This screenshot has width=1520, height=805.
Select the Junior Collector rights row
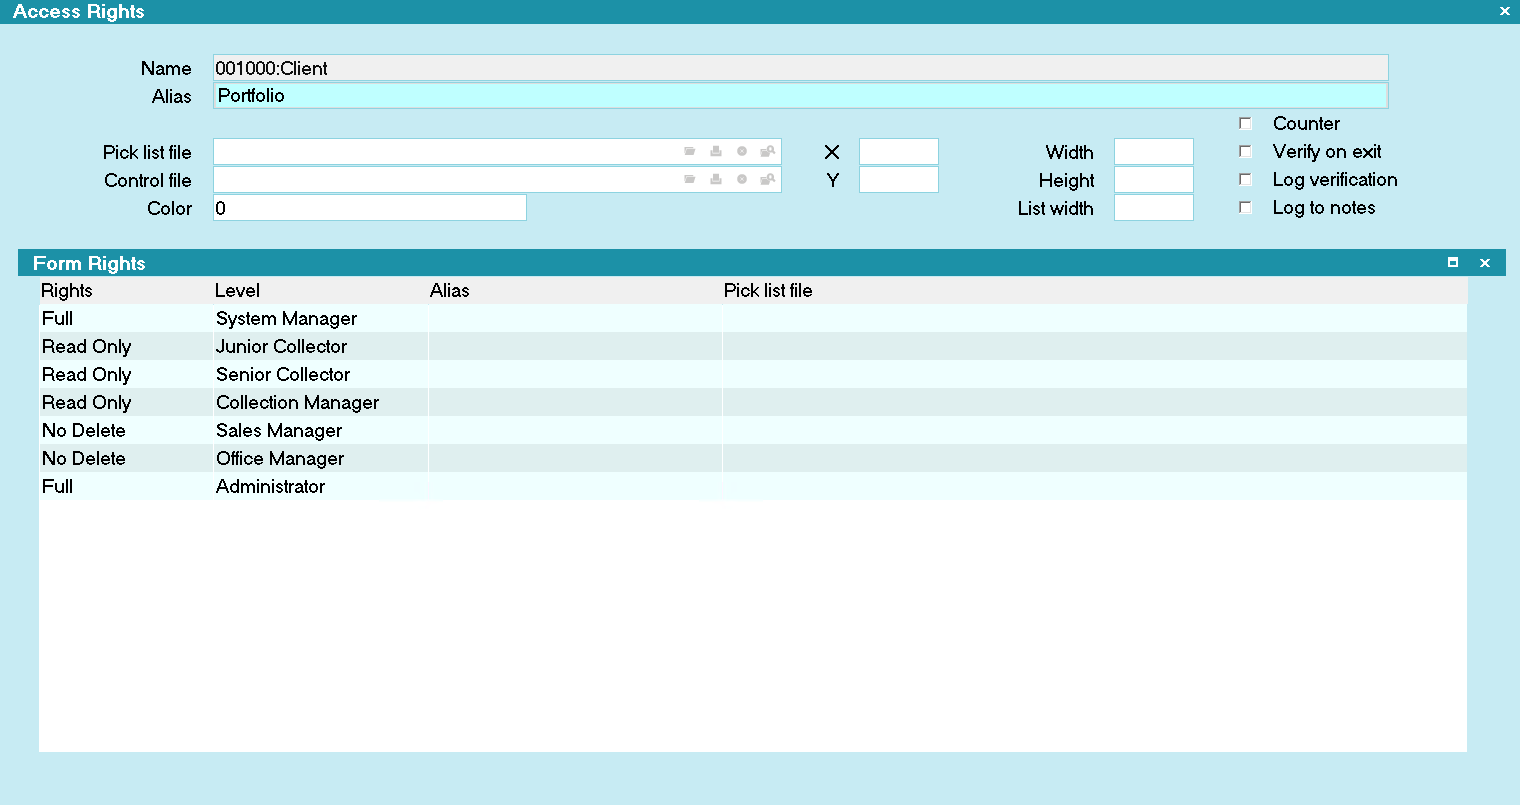(x=281, y=347)
